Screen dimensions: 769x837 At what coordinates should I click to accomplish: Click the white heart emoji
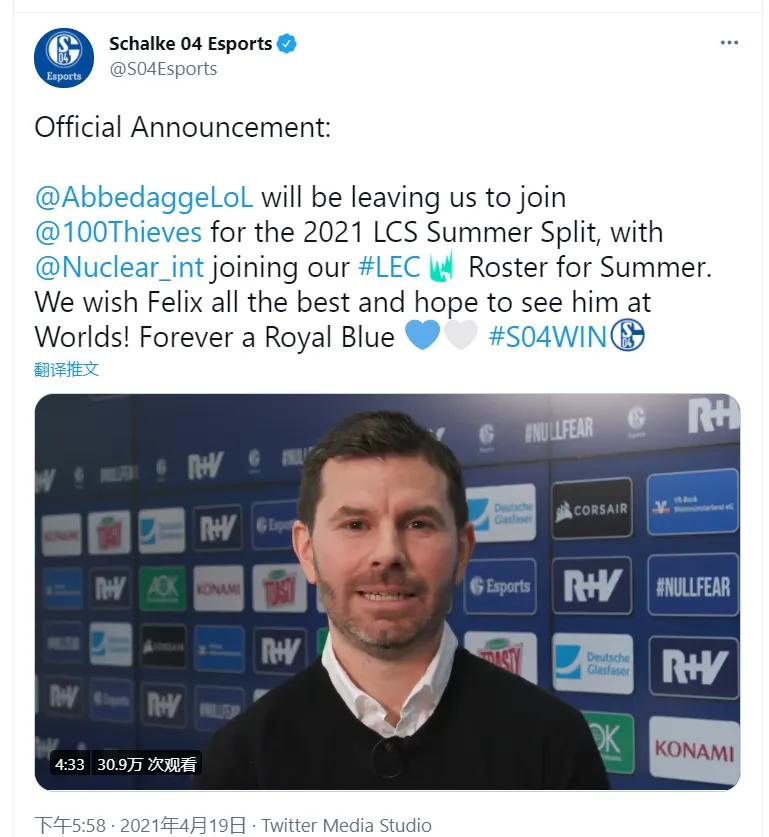coord(460,336)
